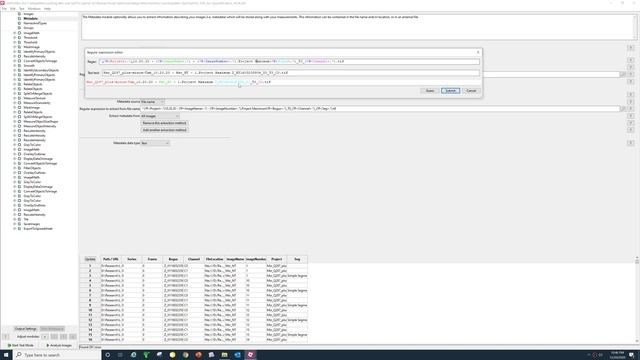Toggle display window eye for Tile module
This screenshot has height=360, width=640.
click(15, 219)
